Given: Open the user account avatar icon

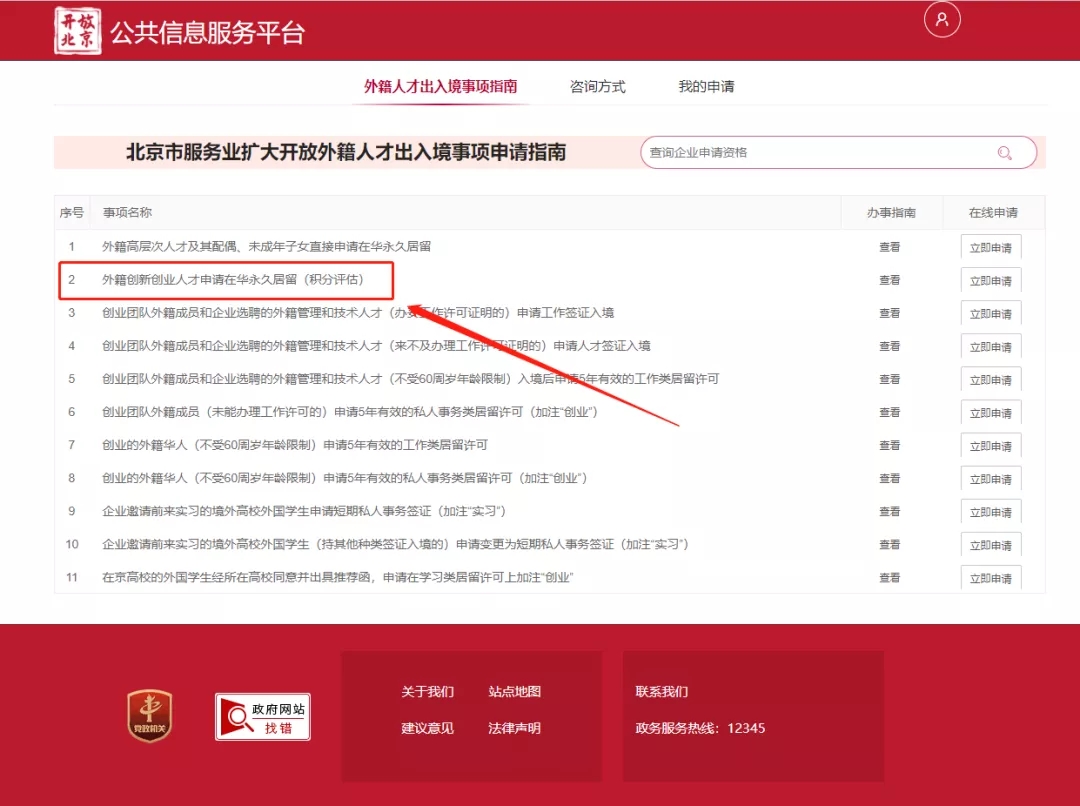Looking at the screenshot, I should point(942,19).
